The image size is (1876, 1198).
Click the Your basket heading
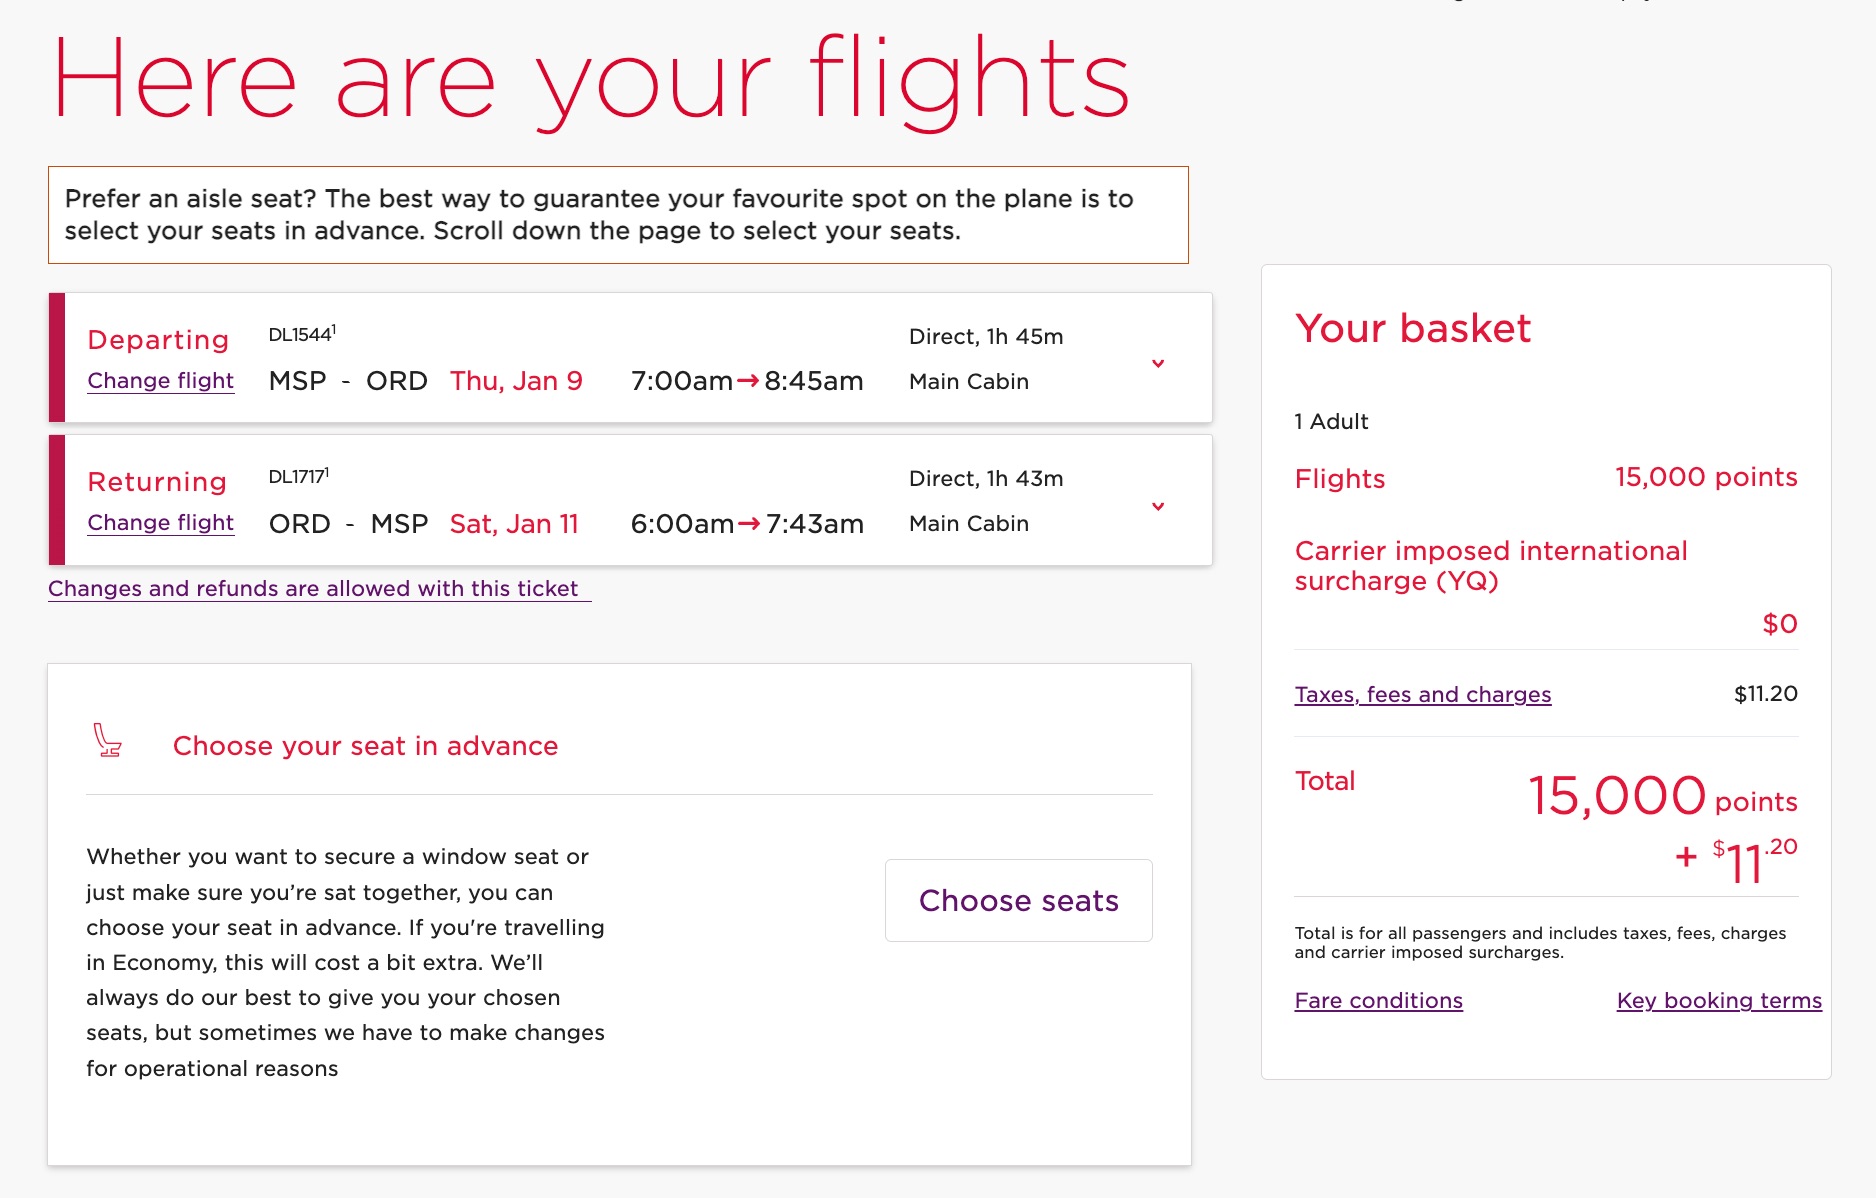click(1412, 328)
